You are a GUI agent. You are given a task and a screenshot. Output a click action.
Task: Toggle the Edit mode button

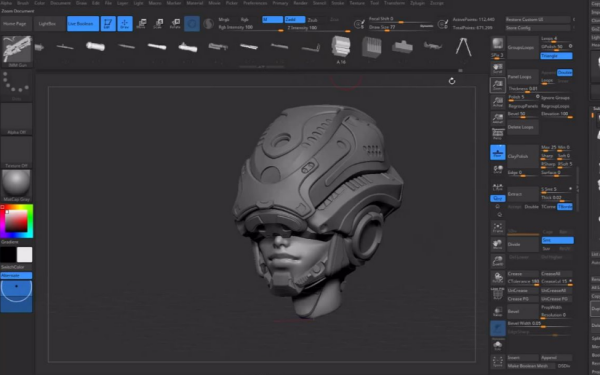pyautogui.click(x=108, y=23)
